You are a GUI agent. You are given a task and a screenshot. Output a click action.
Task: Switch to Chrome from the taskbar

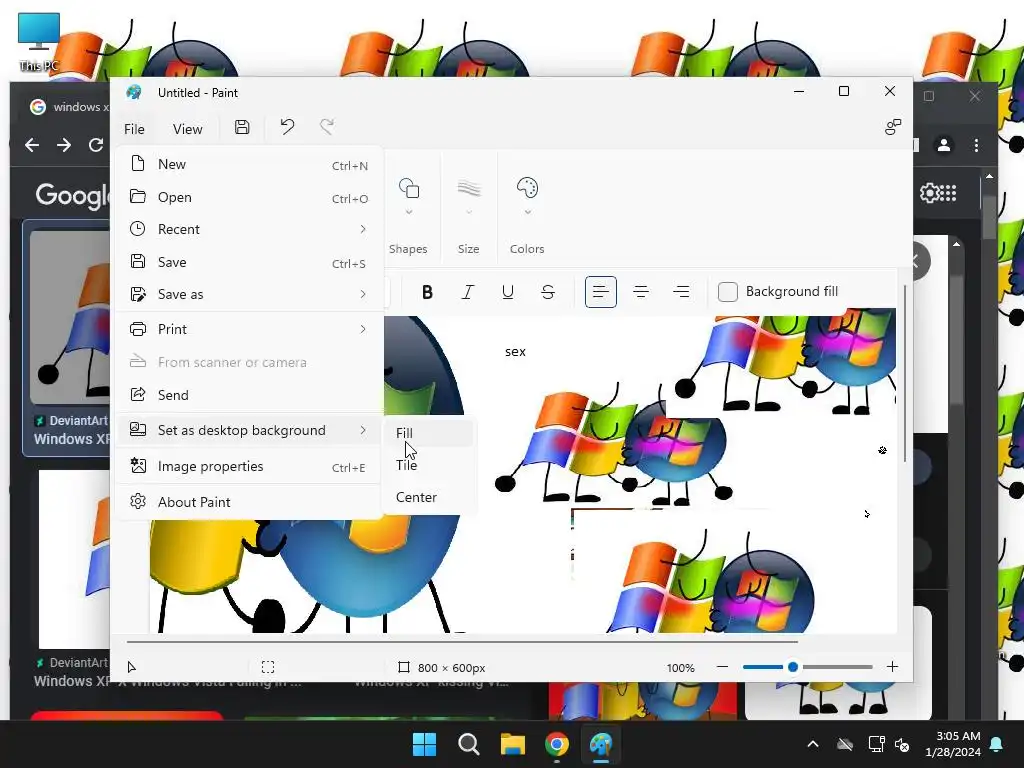(x=556, y=744)
